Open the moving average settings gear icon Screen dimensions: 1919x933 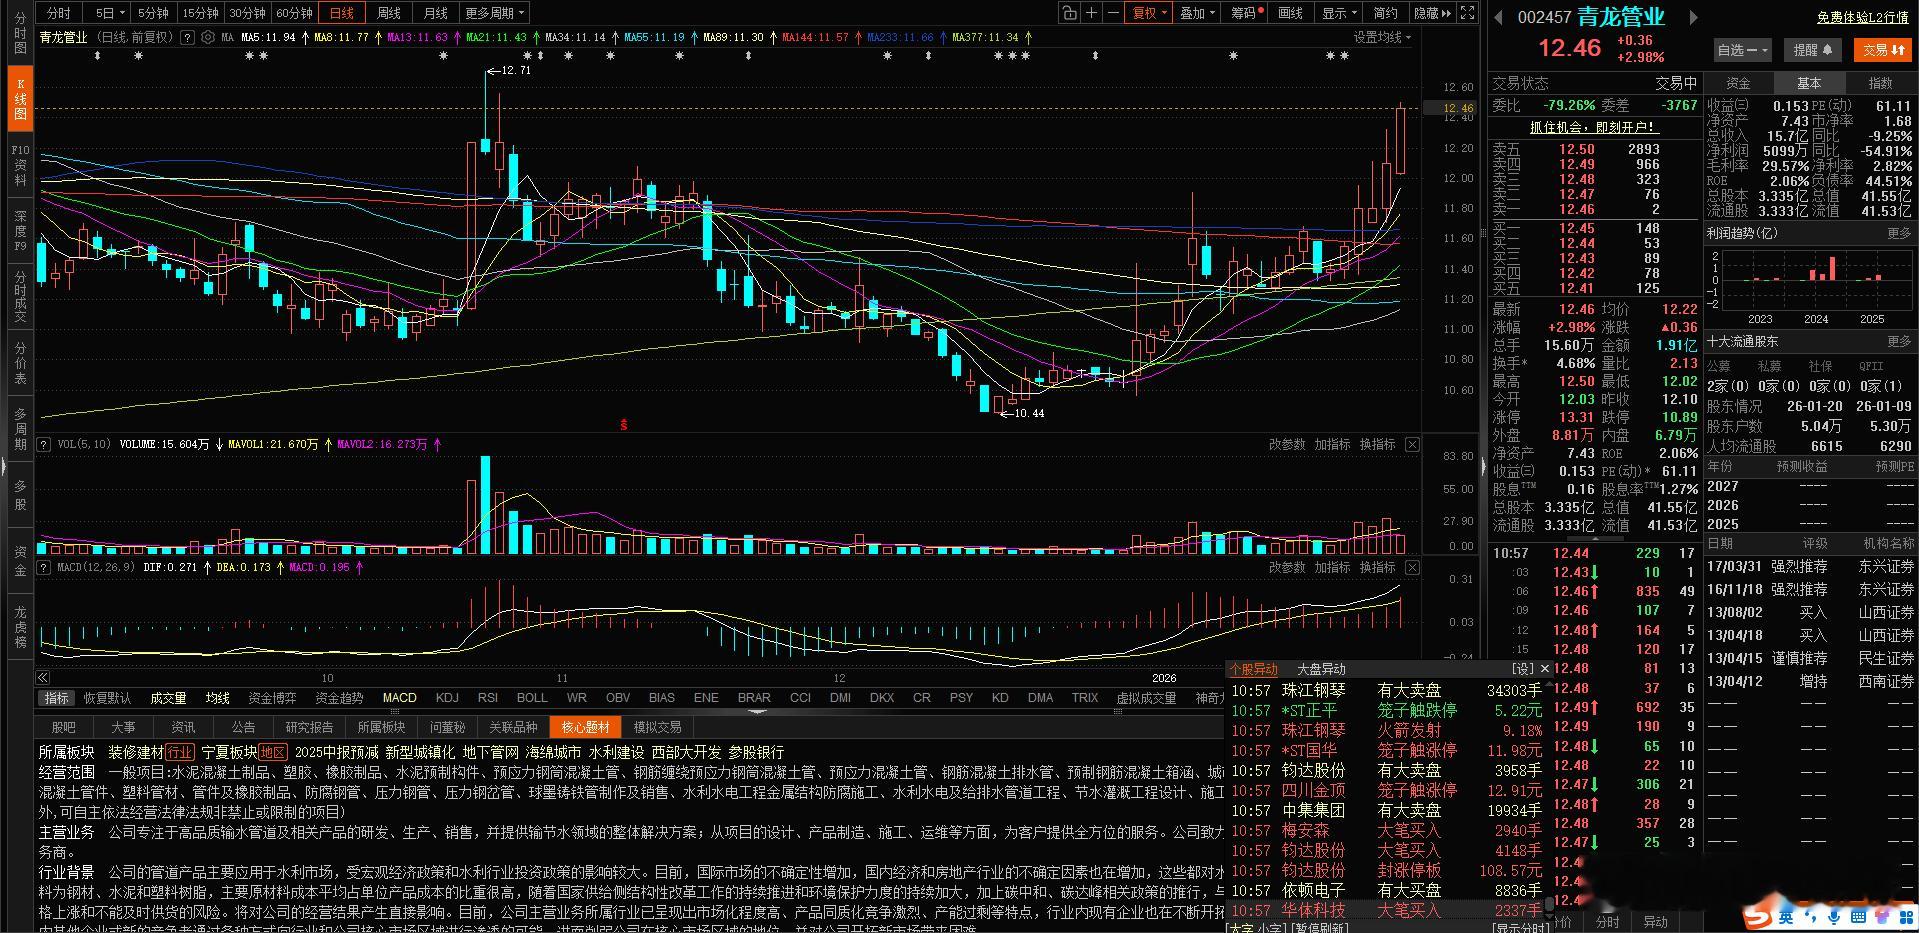(x=208, y=37)
